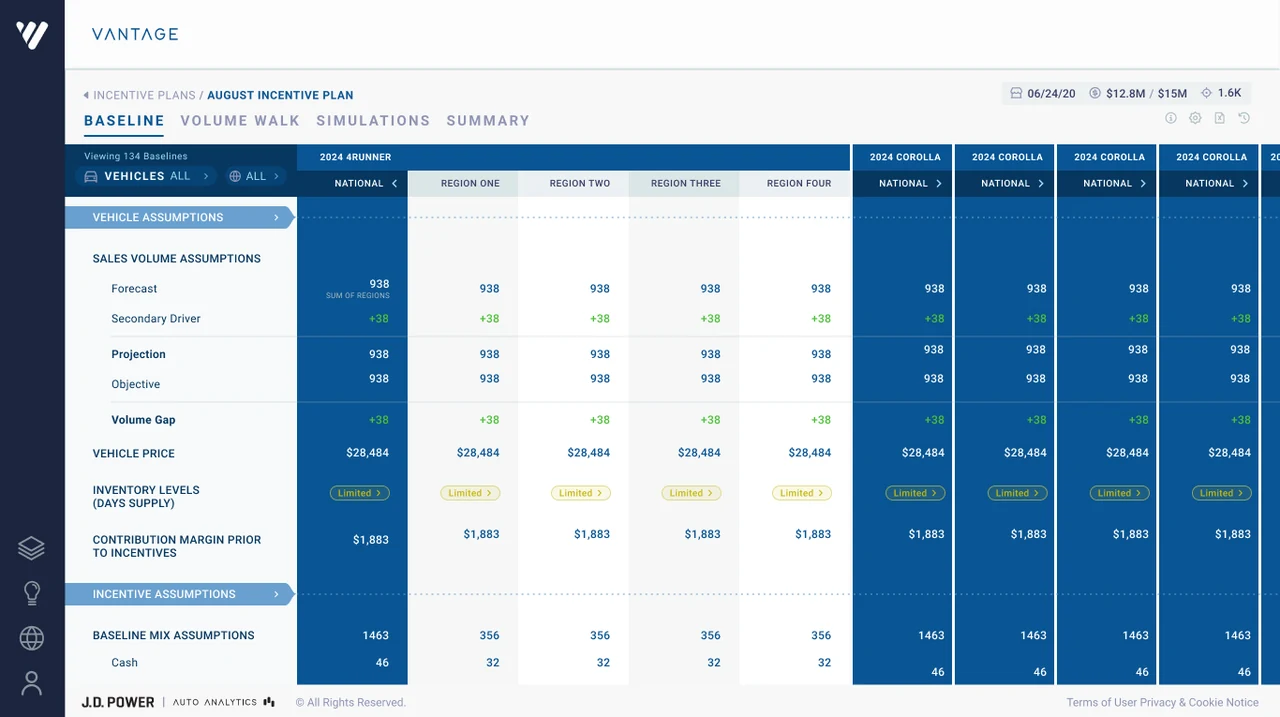Open the user profile icon
The image size is (1280, 717).
31,683
